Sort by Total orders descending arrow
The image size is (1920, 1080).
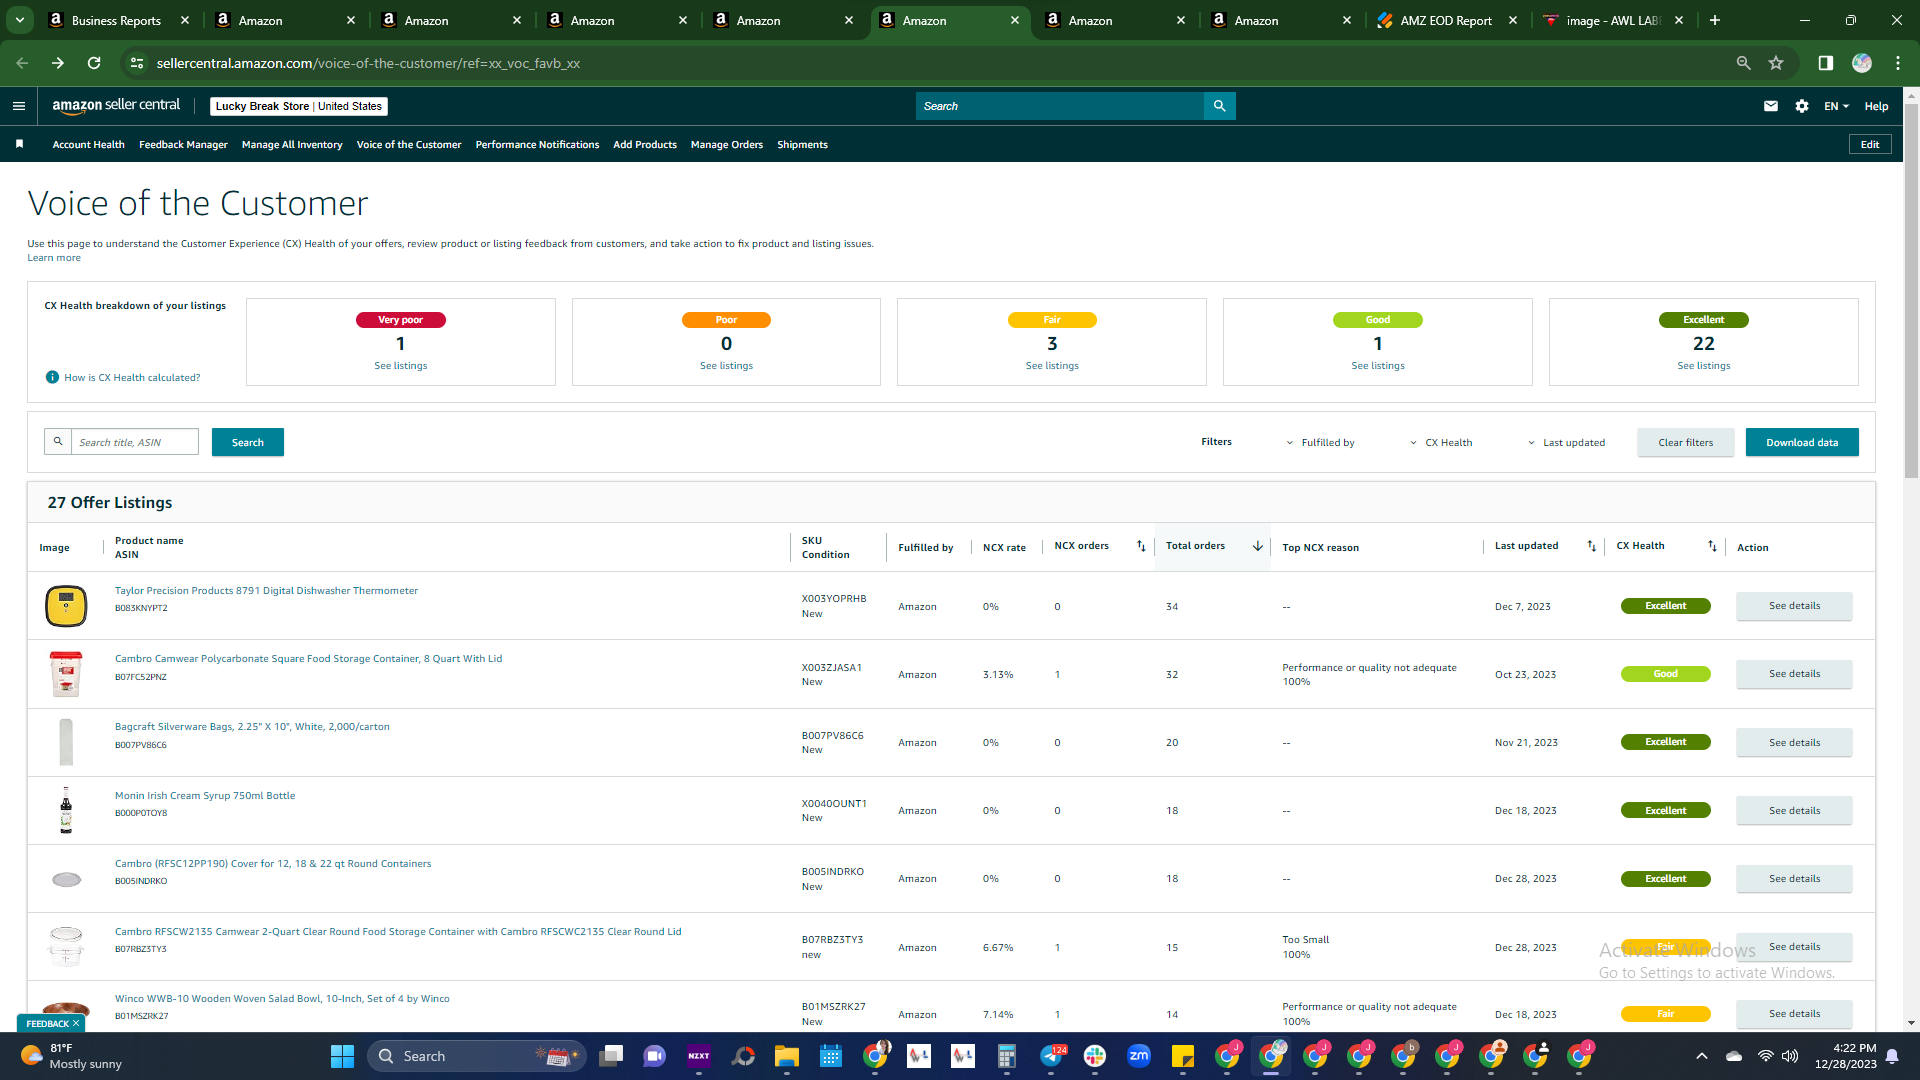1258,546
